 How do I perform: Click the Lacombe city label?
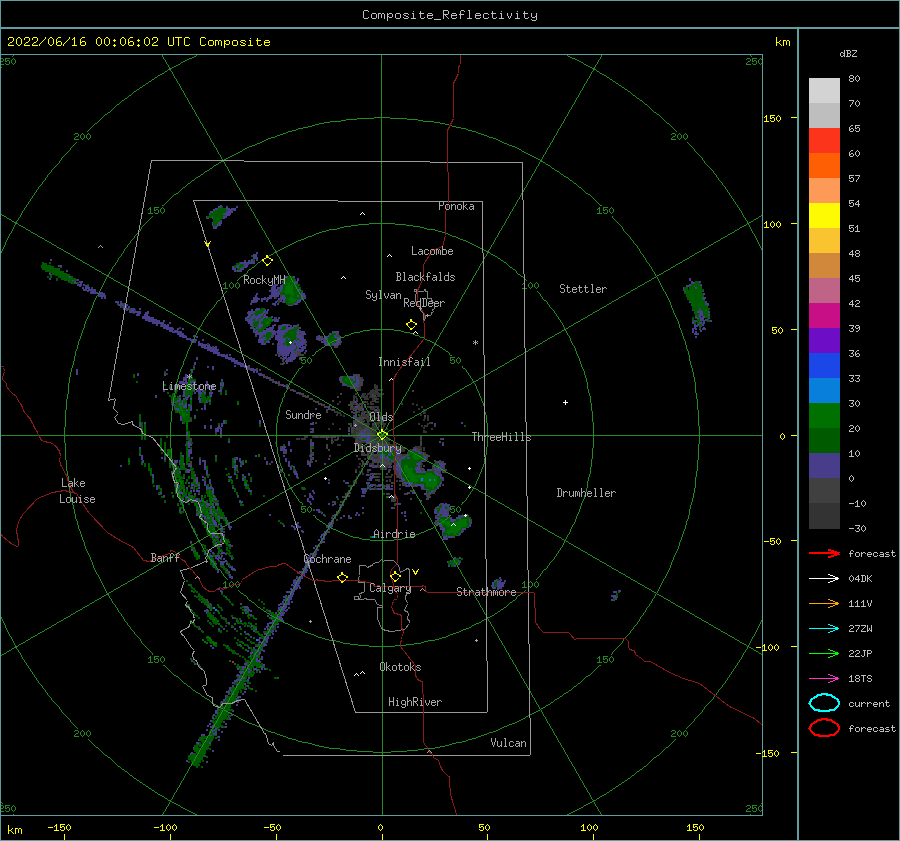(x=432, y=251)
